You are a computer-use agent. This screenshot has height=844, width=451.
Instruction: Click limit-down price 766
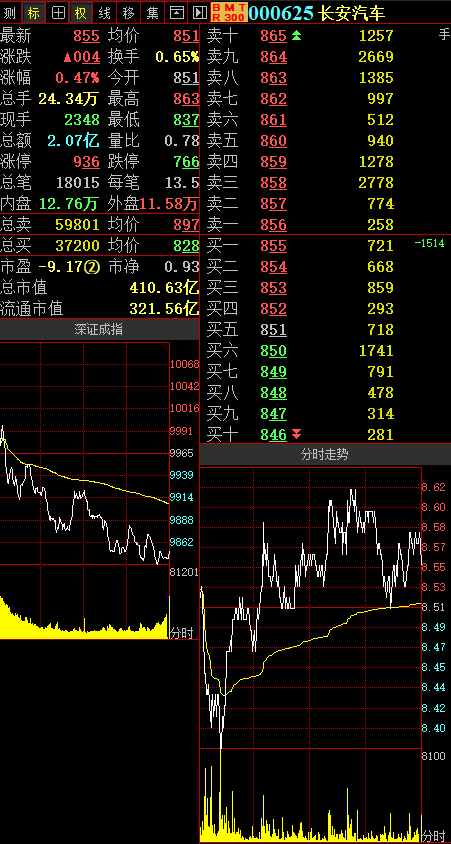click(186, 162)
